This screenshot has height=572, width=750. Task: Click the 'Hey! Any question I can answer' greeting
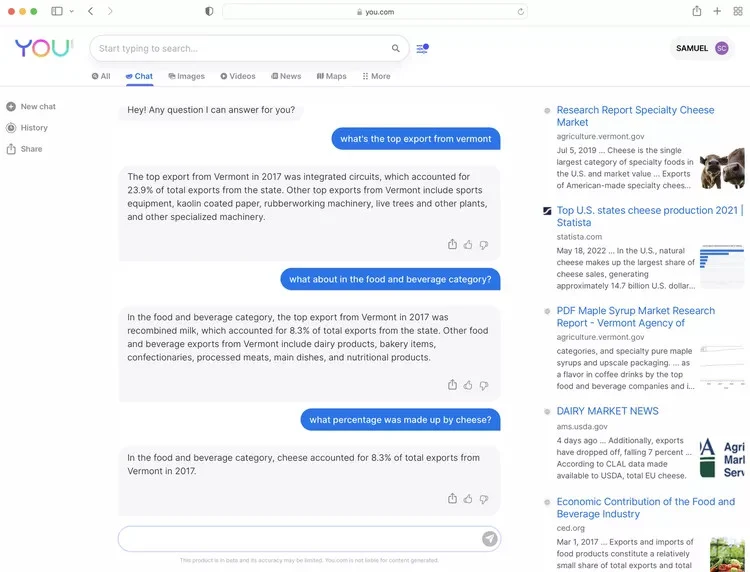coord(211,110)
